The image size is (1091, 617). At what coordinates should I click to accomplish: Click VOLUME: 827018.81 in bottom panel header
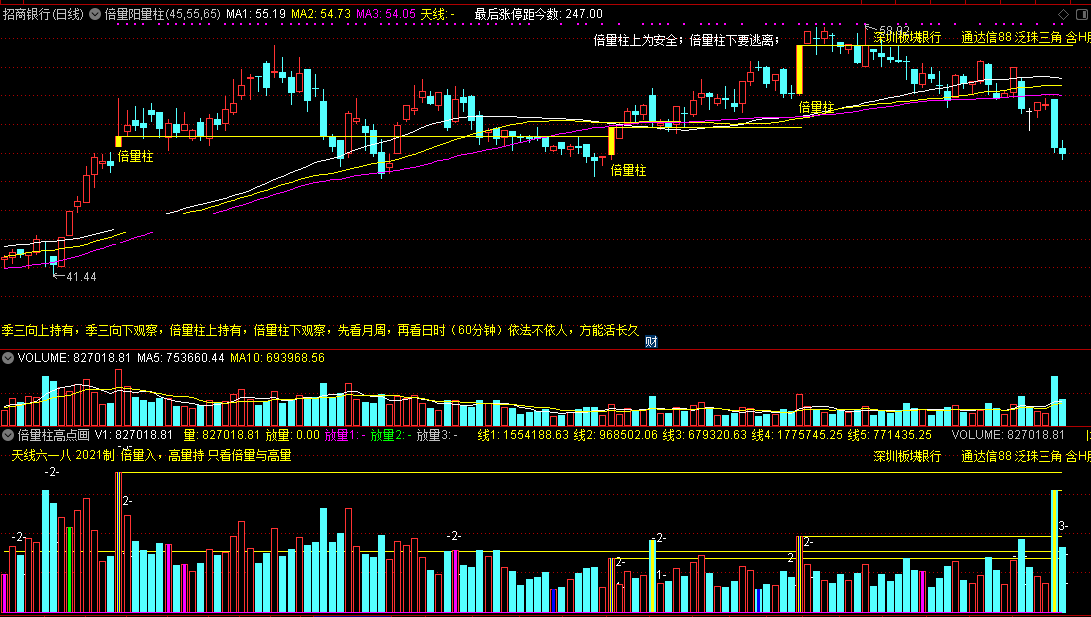(1008, 435)
